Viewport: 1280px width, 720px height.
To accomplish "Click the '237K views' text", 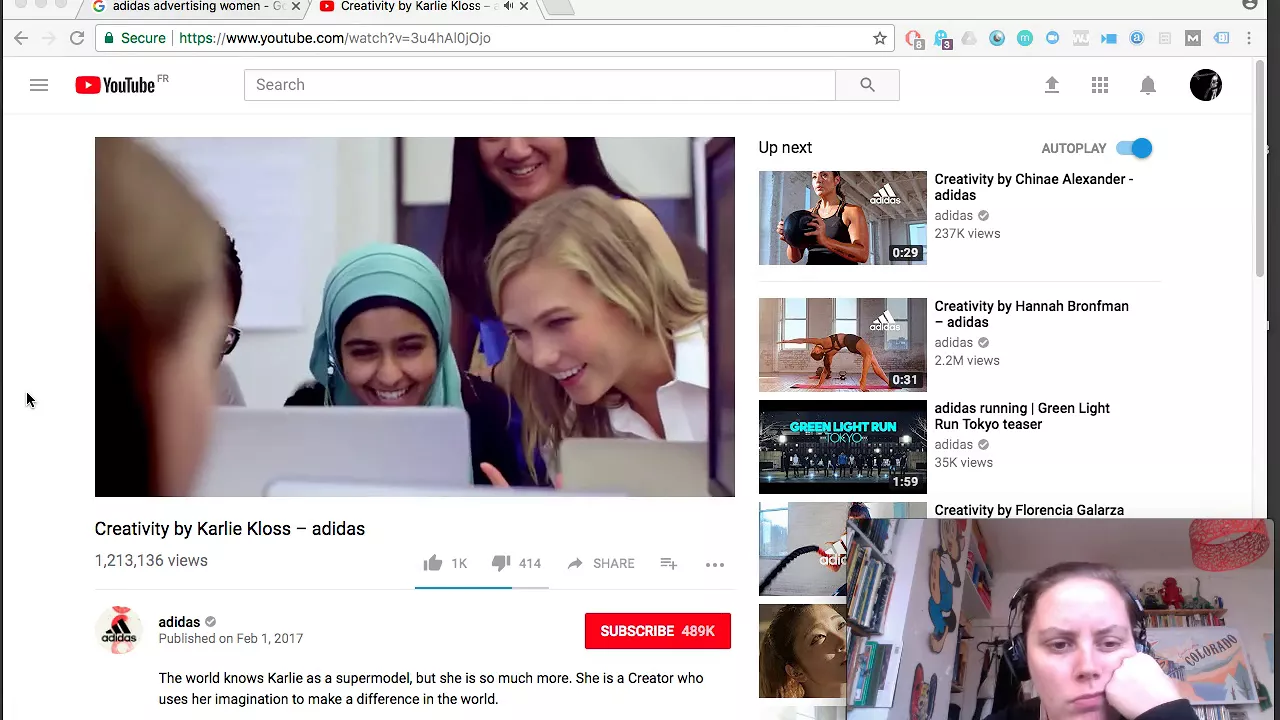I will click(x=967, y=234).
